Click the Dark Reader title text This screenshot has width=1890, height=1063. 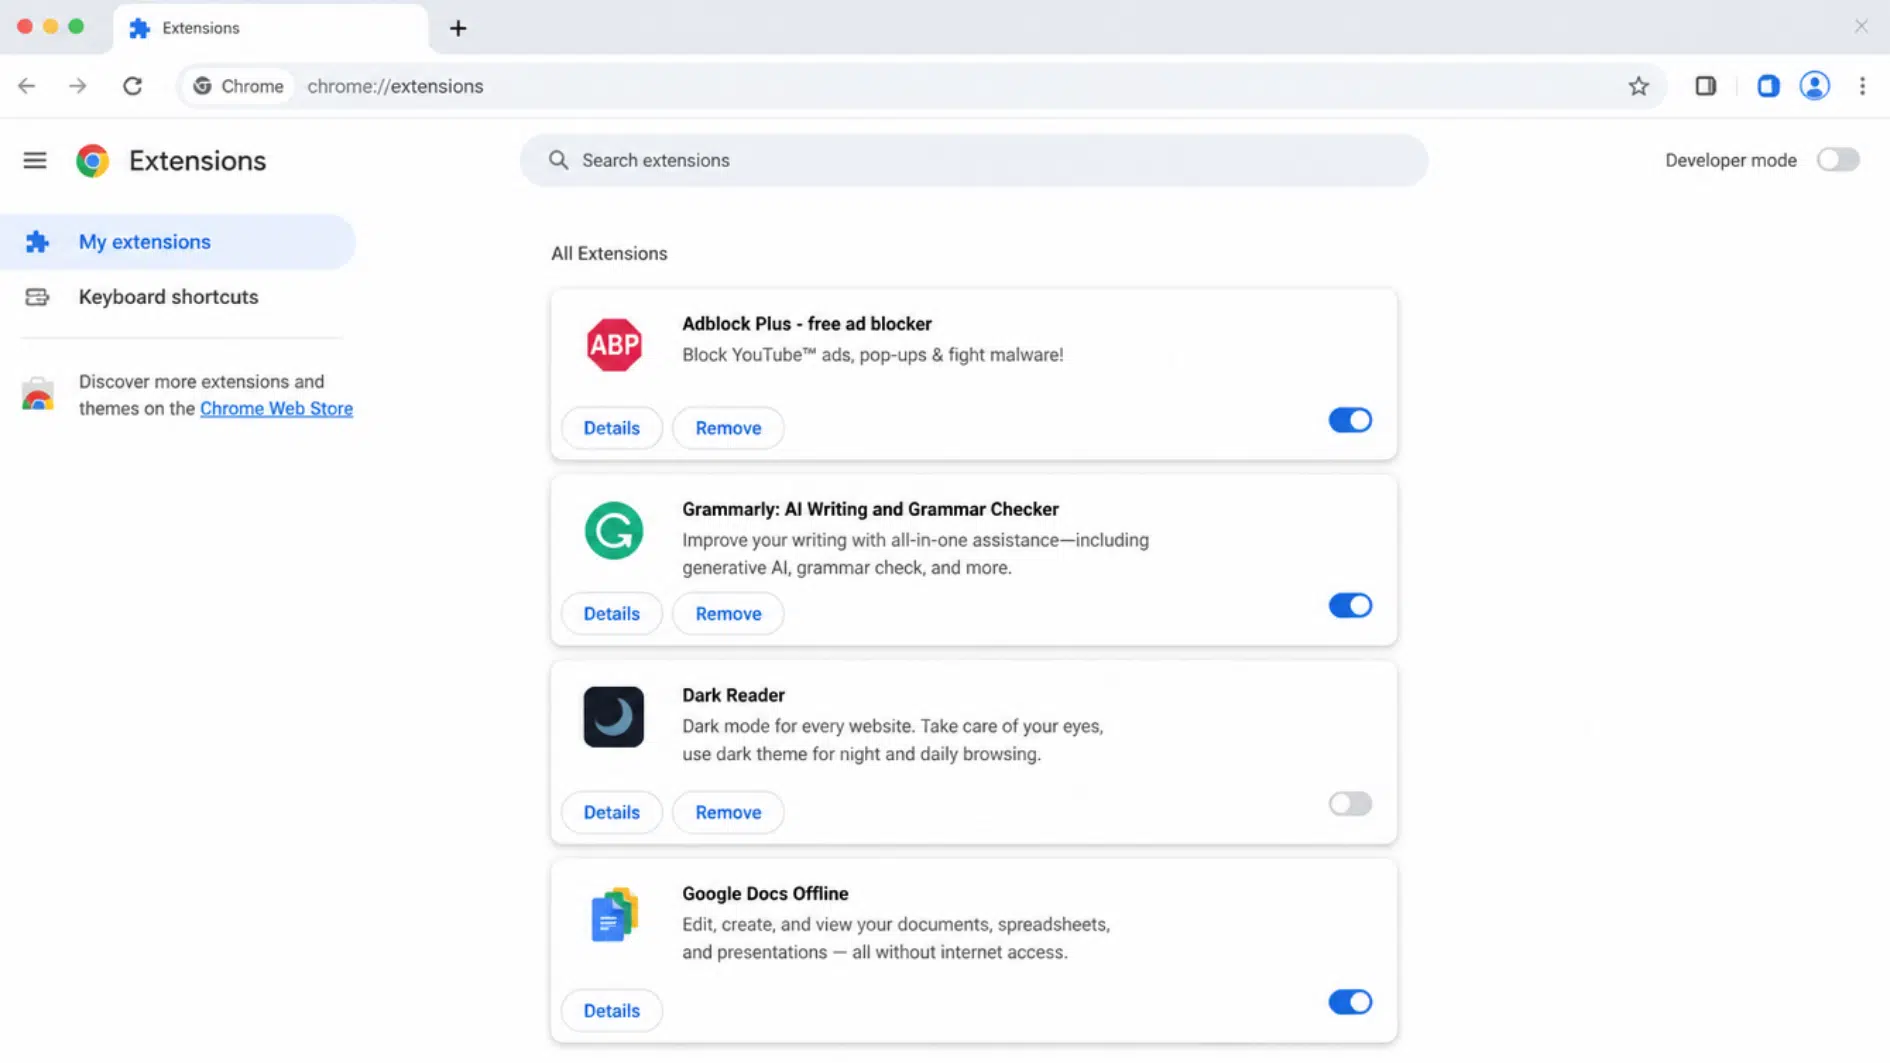(x=733, y=695)
